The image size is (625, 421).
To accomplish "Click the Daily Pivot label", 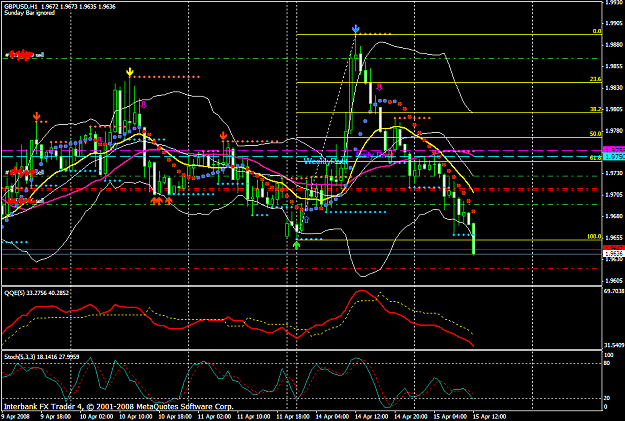I will tap(375, 155).
